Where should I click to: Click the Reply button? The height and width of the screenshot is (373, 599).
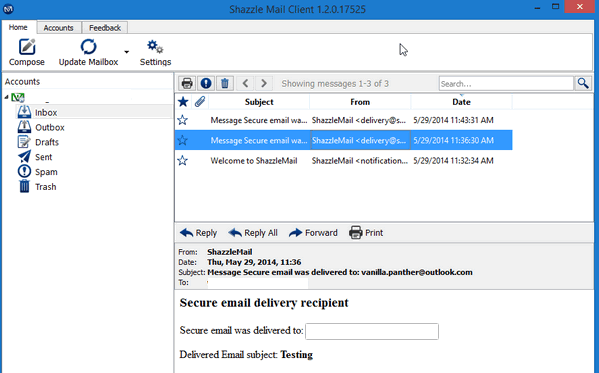coord(198,233)
